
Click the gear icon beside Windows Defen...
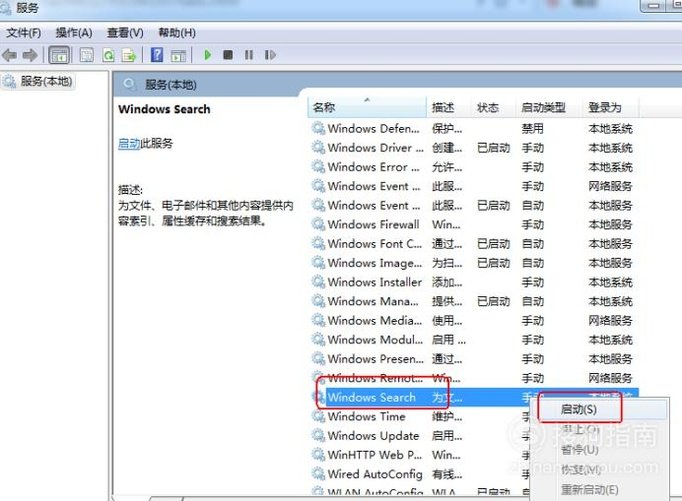pyautogui.click(x=318, y=128)
